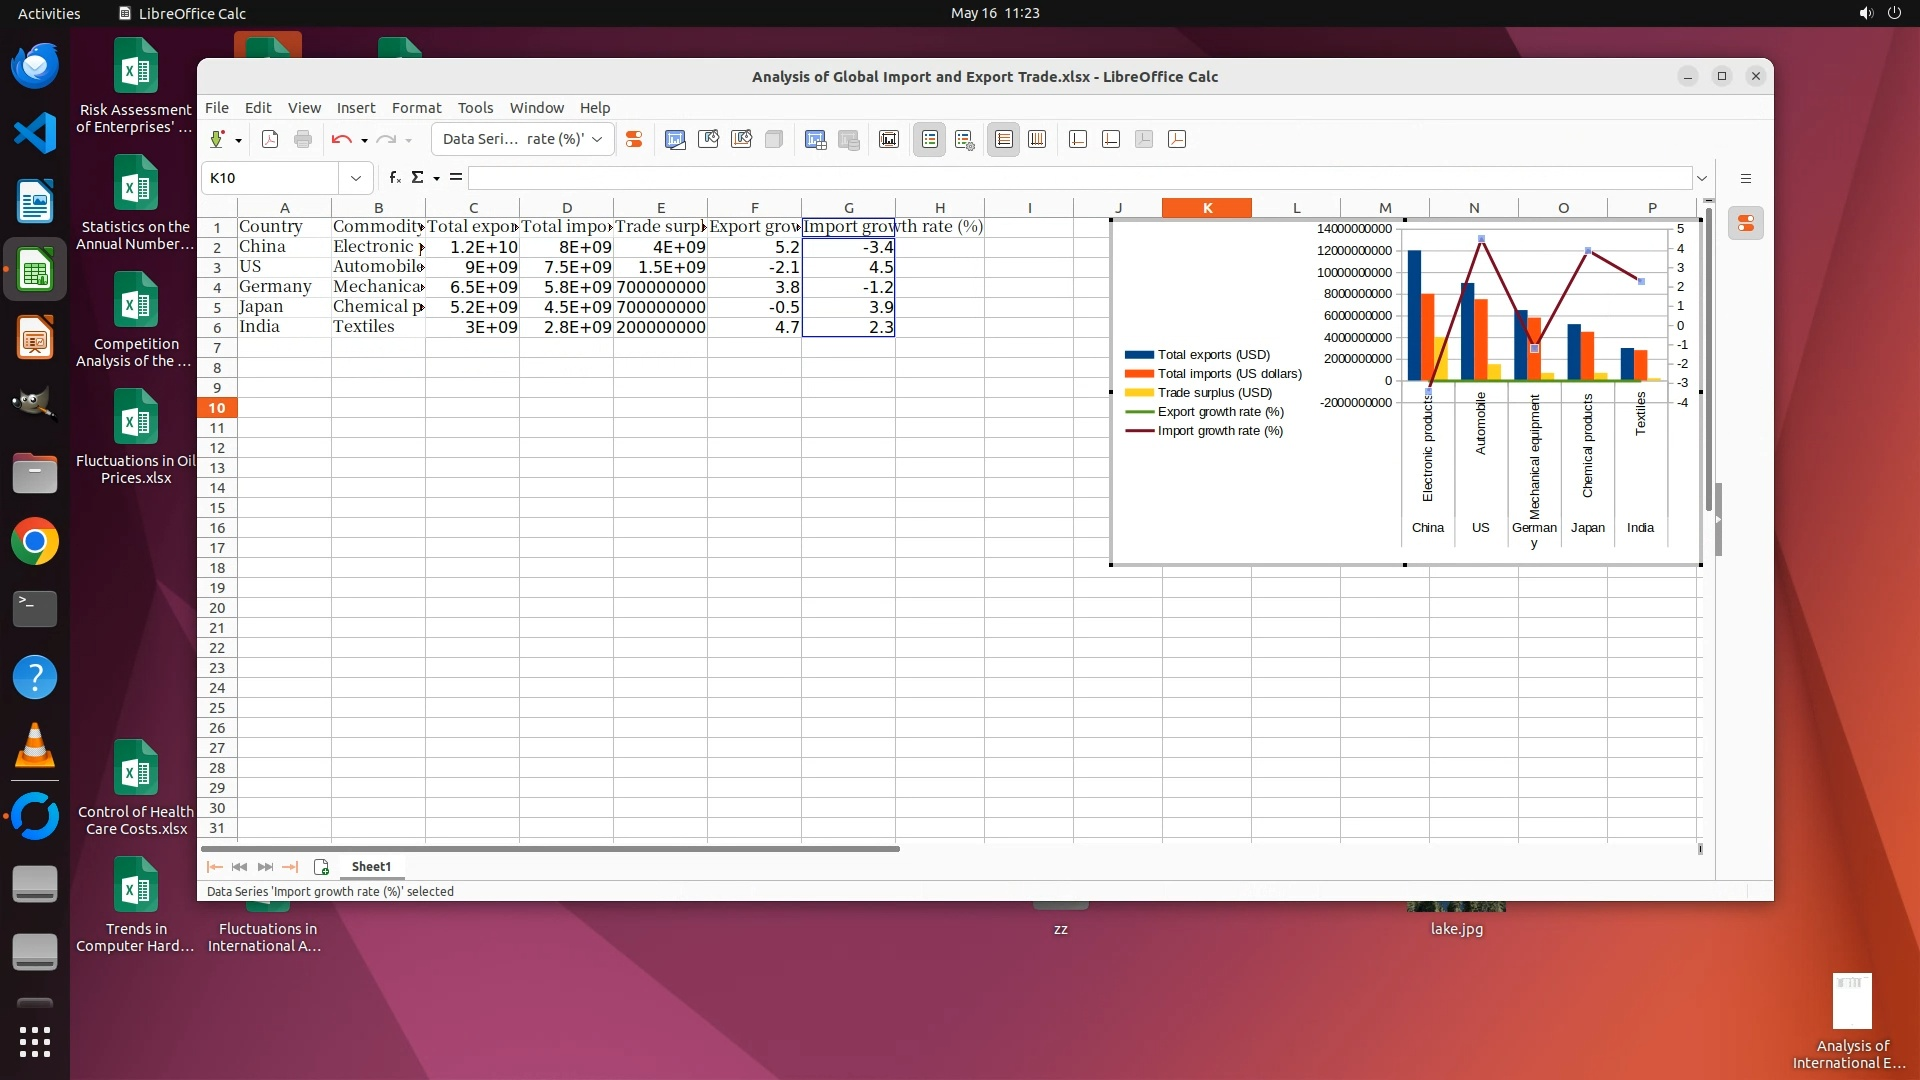Toggle the chart Legend on/off

pos(929,140)
